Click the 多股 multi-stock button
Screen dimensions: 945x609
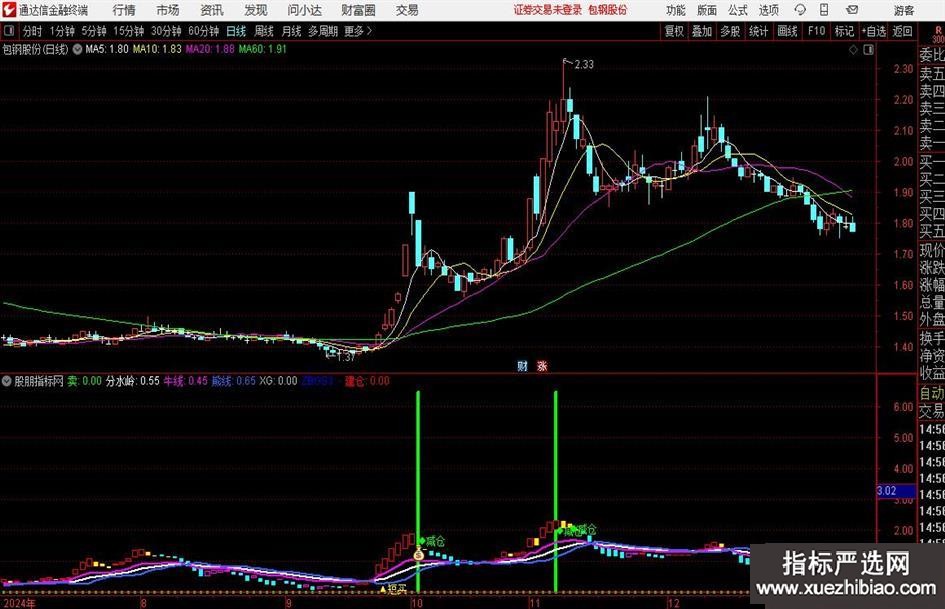tap(730, 31)
